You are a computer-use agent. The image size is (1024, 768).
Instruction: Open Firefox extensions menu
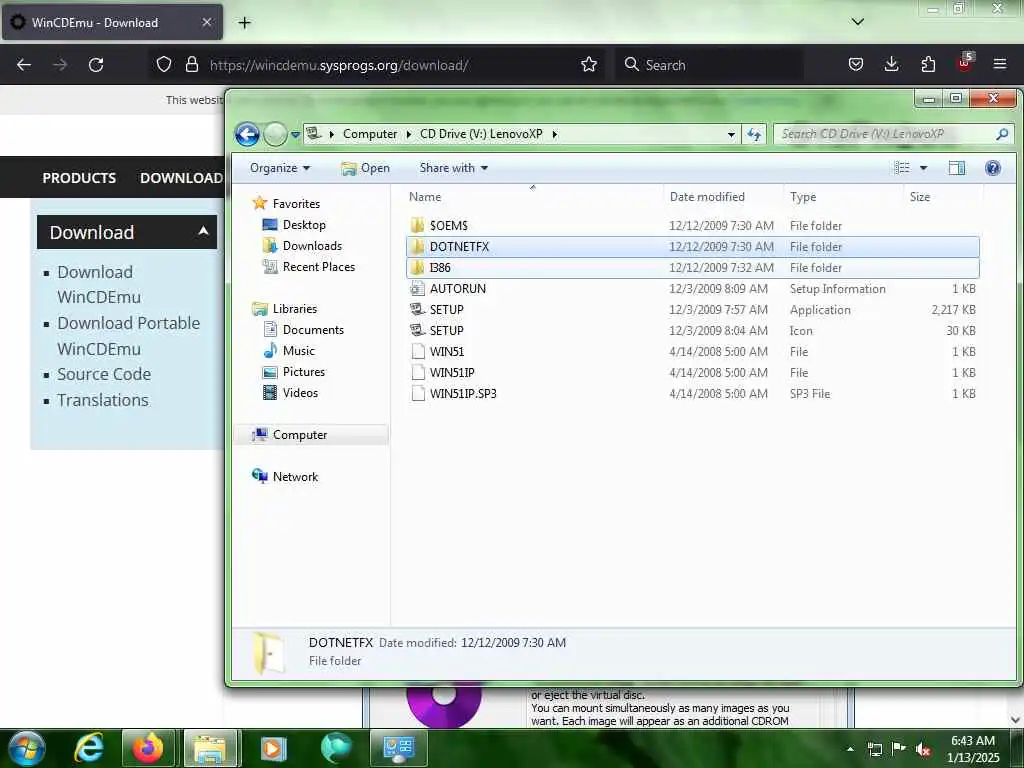(928, 65)
